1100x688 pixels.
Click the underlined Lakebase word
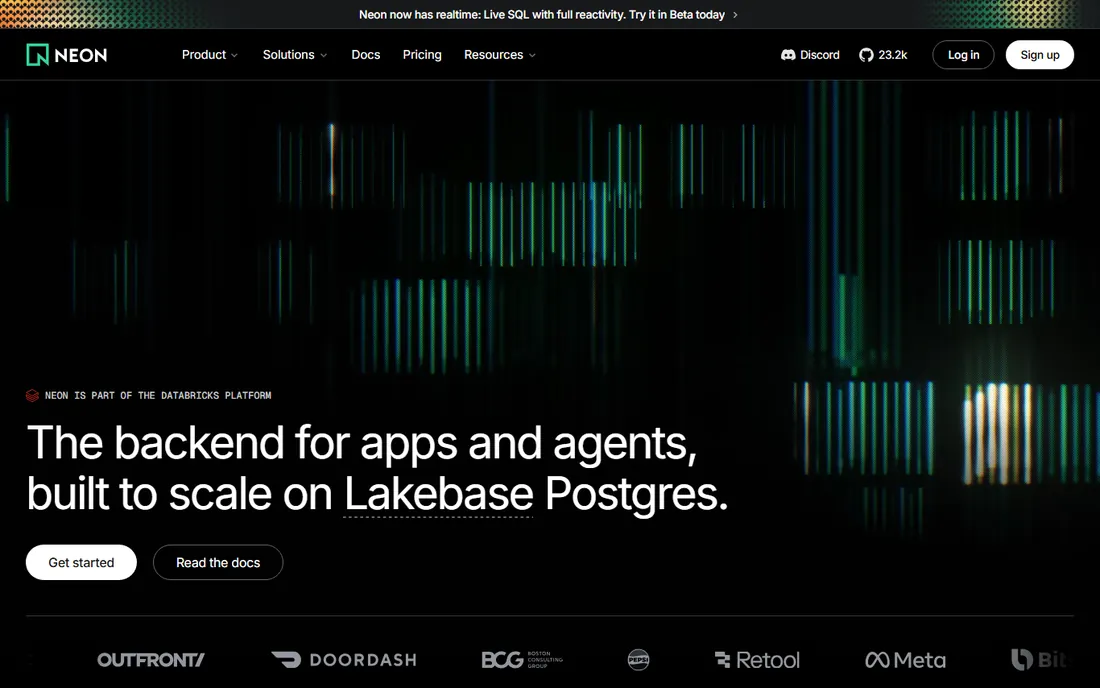point(438,494)
